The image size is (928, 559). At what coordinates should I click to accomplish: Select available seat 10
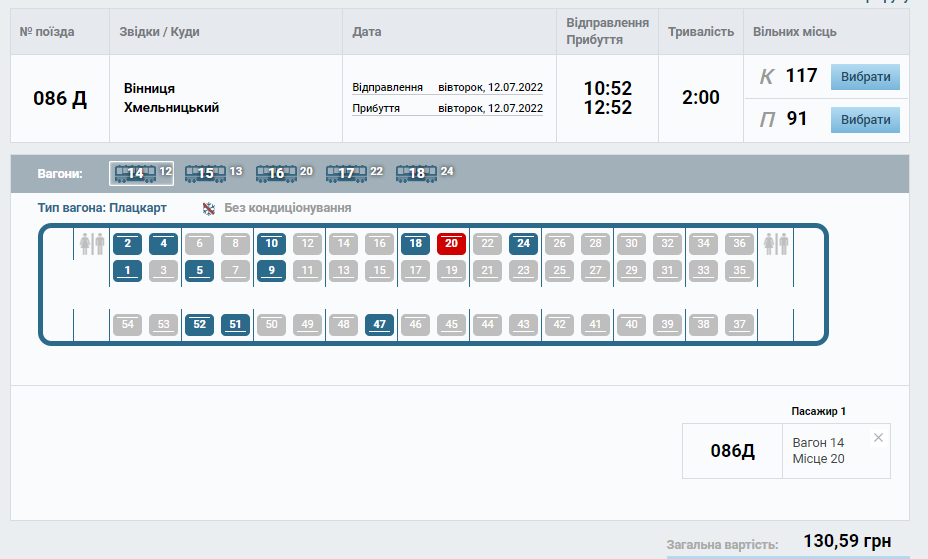tap(271, 243)
